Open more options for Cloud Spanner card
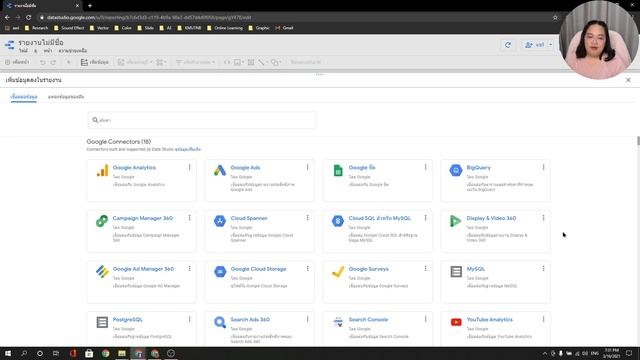This screenshot has height=360, width=640. pyautogui.click(x=307, y=218)
